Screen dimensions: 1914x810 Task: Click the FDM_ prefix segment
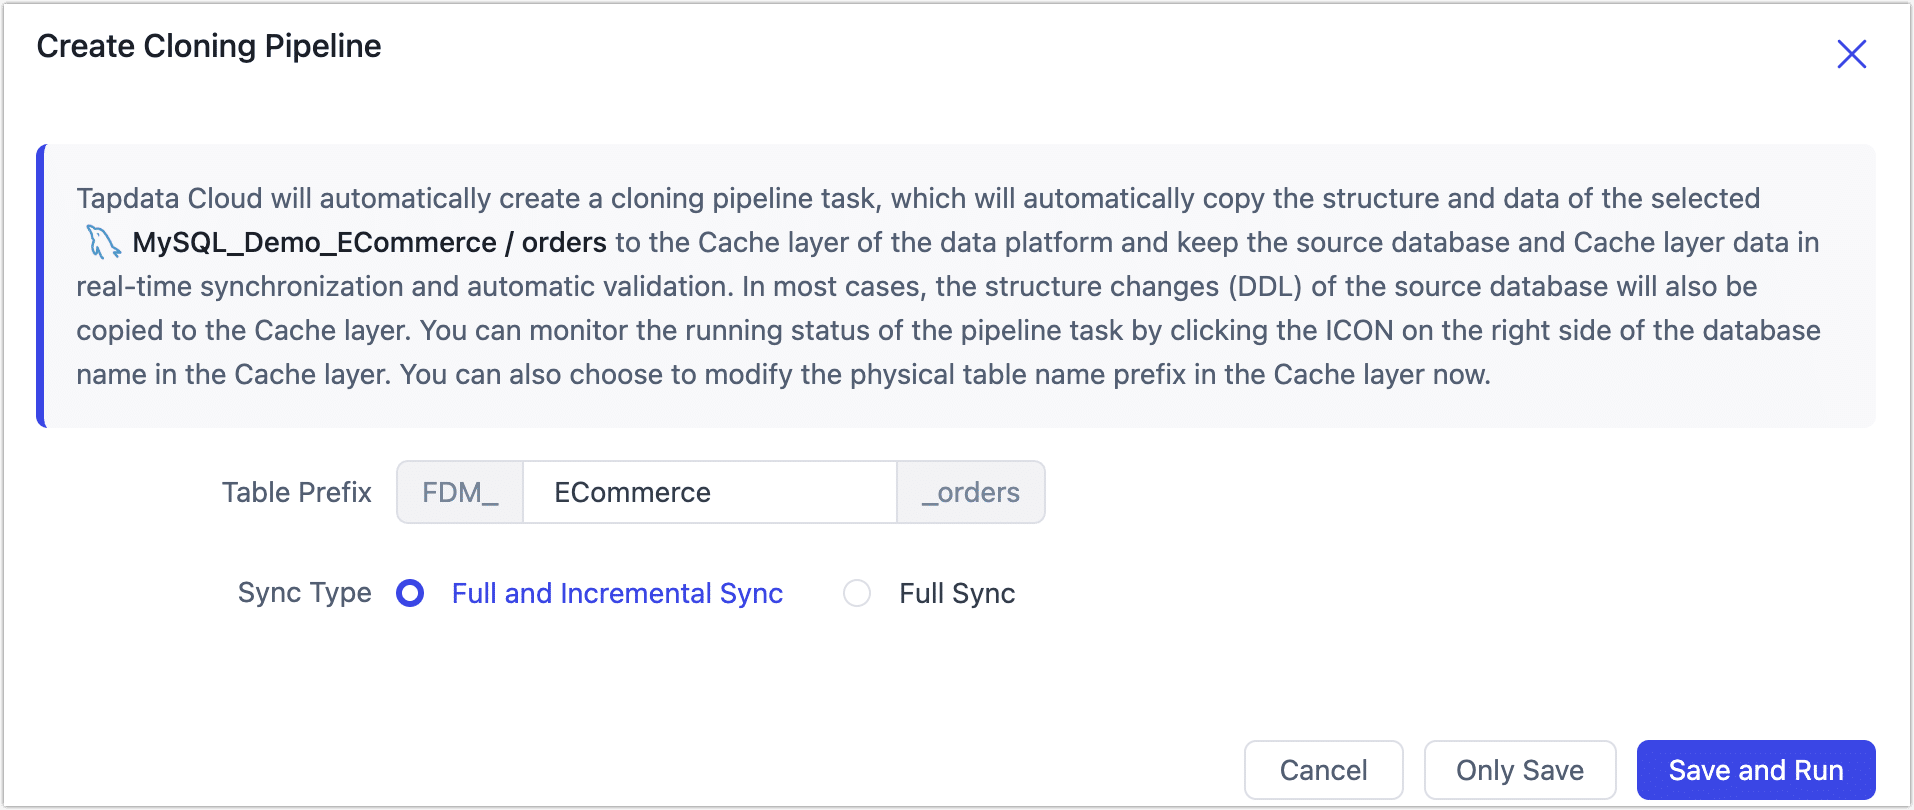pyautogui.click(x=459, y=492)
